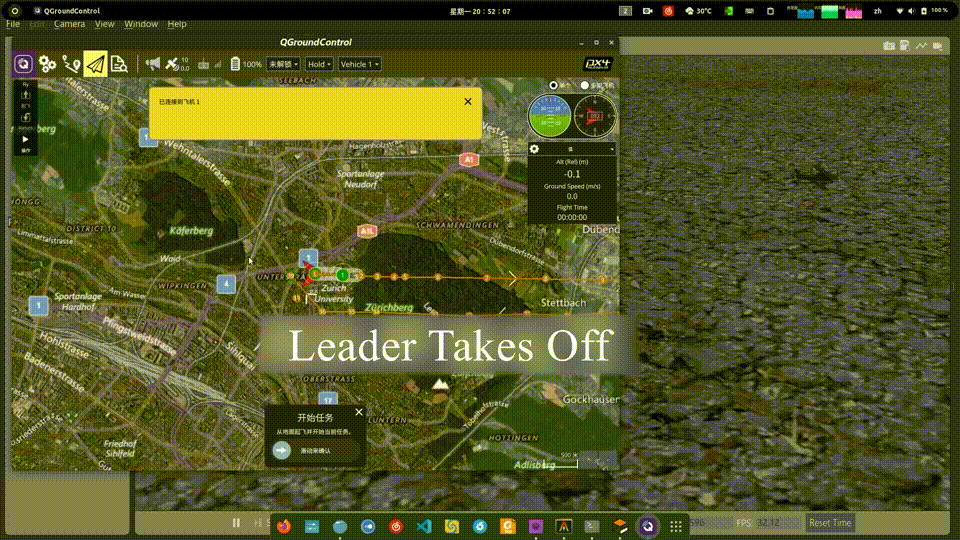Click the attitude indicator instrument
Screen dimensions: 960x540
coord(549,116)
